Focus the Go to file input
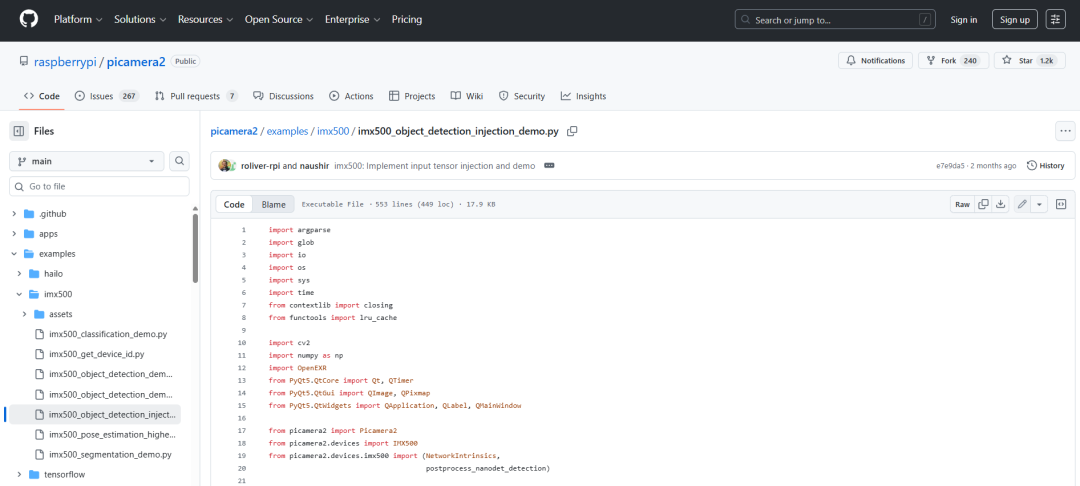Image resolution: width=1080 pixels, height=486 pixels. click(x=99, y=186)
